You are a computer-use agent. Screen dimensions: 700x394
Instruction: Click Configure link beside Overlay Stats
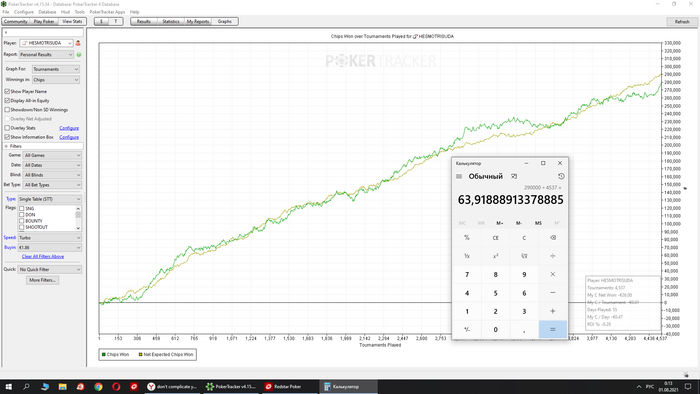pyautogui.click(x=69, y=128)
